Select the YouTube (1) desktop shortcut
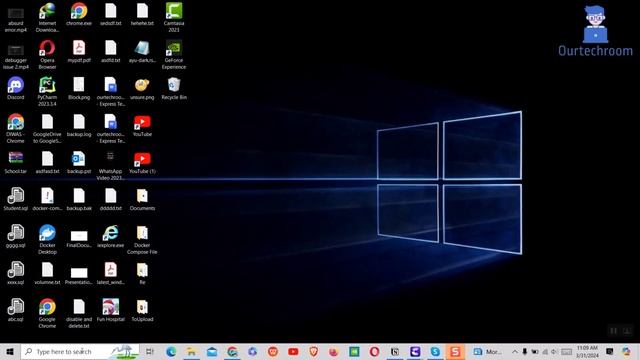 pyautogui.click(x=142, y=162)
